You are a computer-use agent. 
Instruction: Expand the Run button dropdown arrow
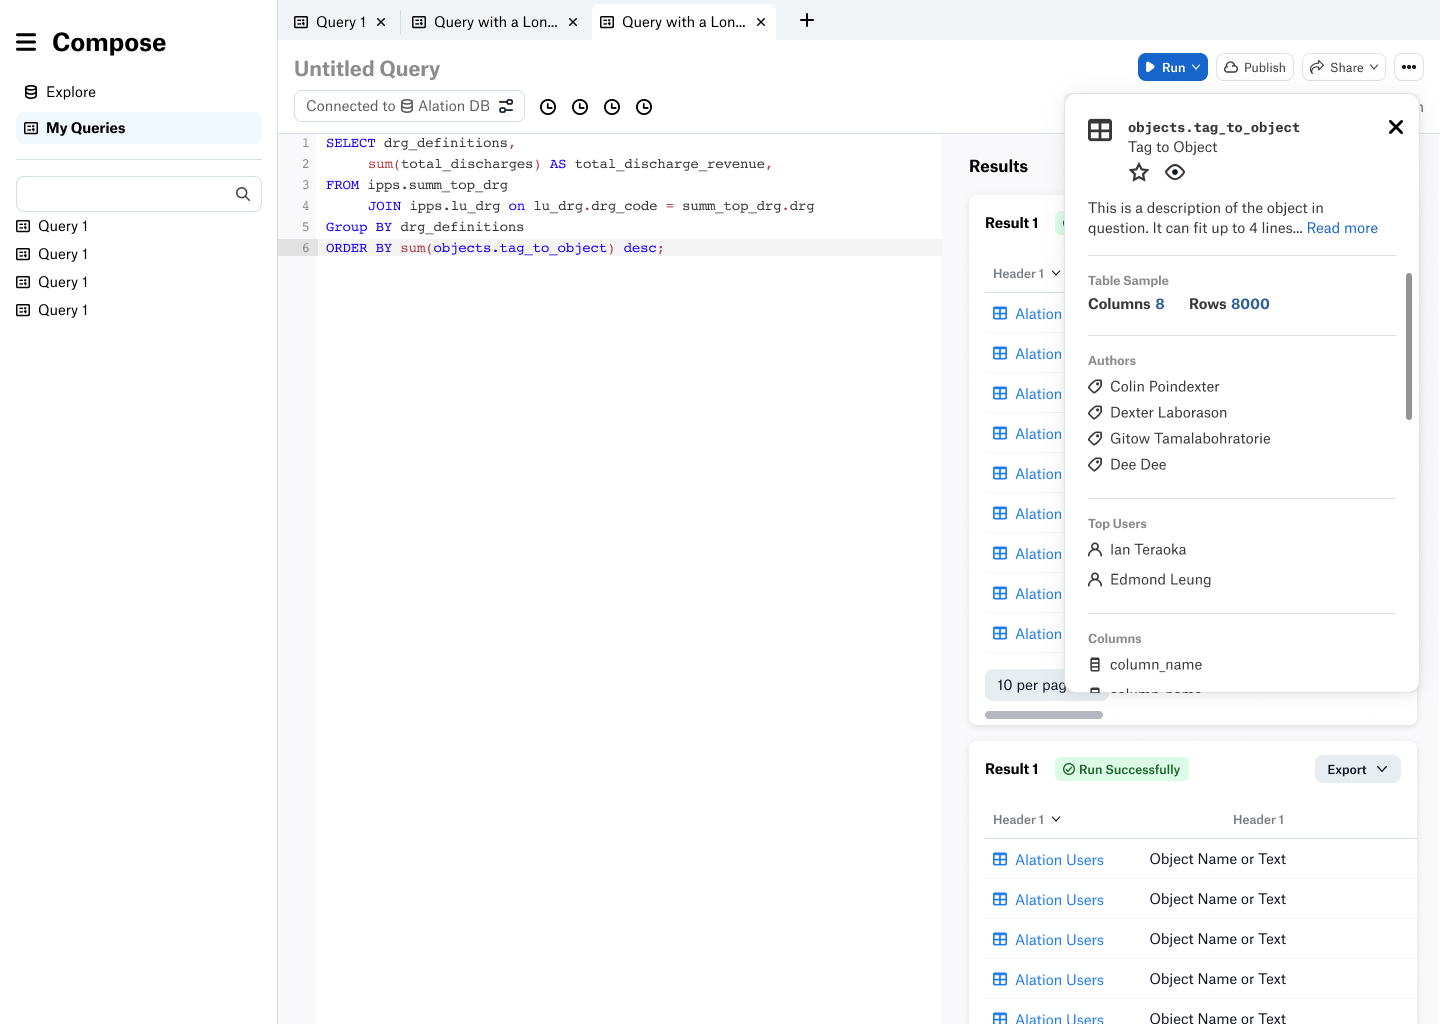pos(1196,67)
